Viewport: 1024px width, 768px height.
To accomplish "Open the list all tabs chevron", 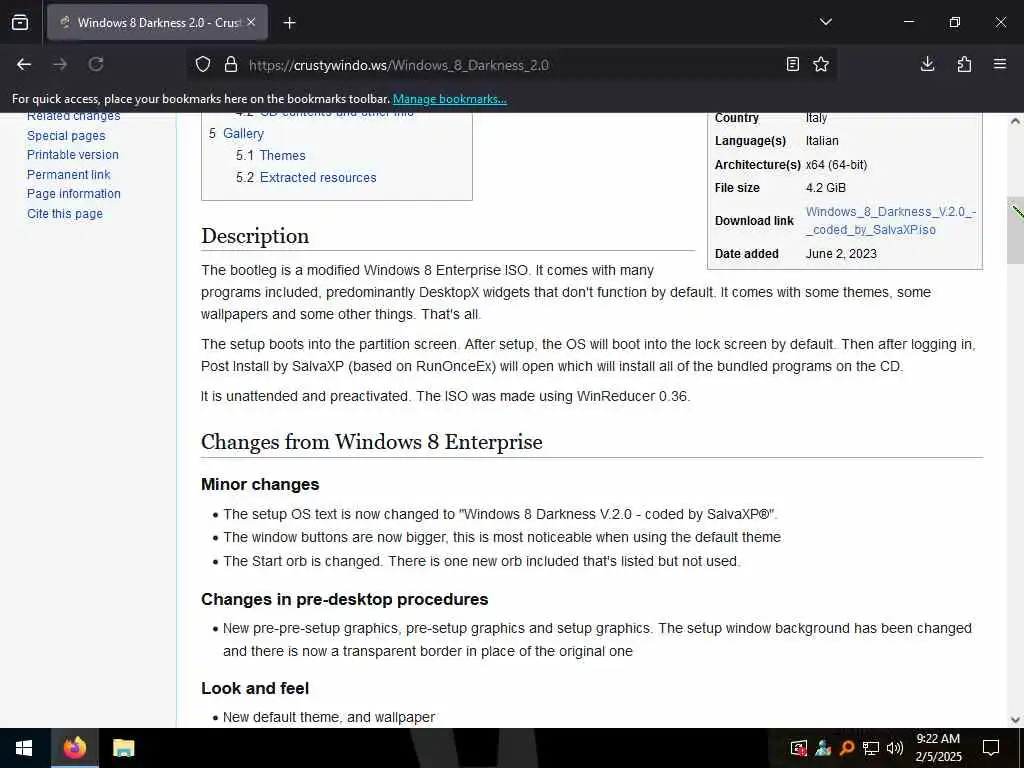I will click(825, 22).
